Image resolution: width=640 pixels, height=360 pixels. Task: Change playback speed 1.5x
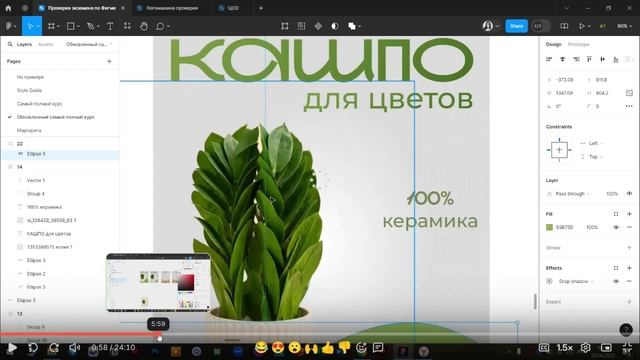coord(564,347)
